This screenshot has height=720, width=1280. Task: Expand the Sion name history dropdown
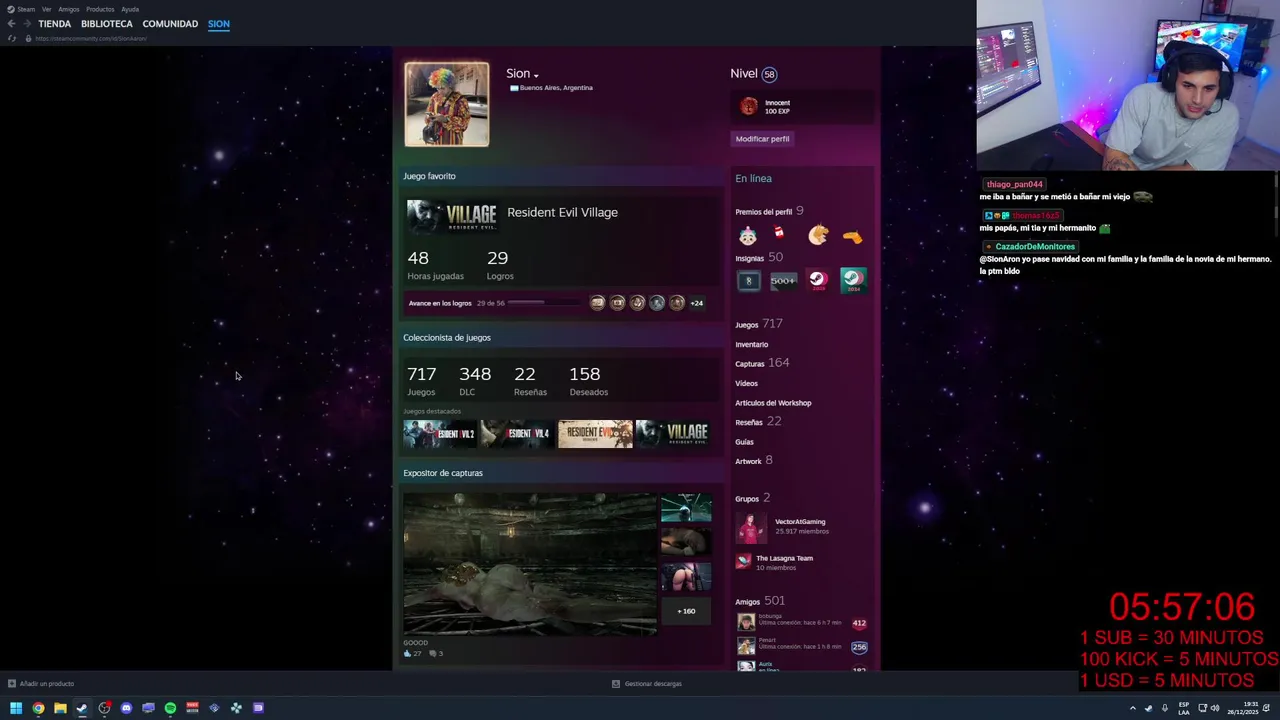(536, 75)
